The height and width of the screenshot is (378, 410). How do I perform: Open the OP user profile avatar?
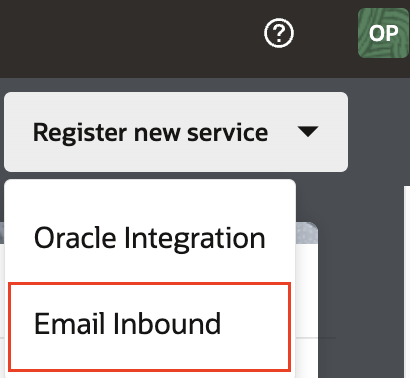(x=384, y=33)
